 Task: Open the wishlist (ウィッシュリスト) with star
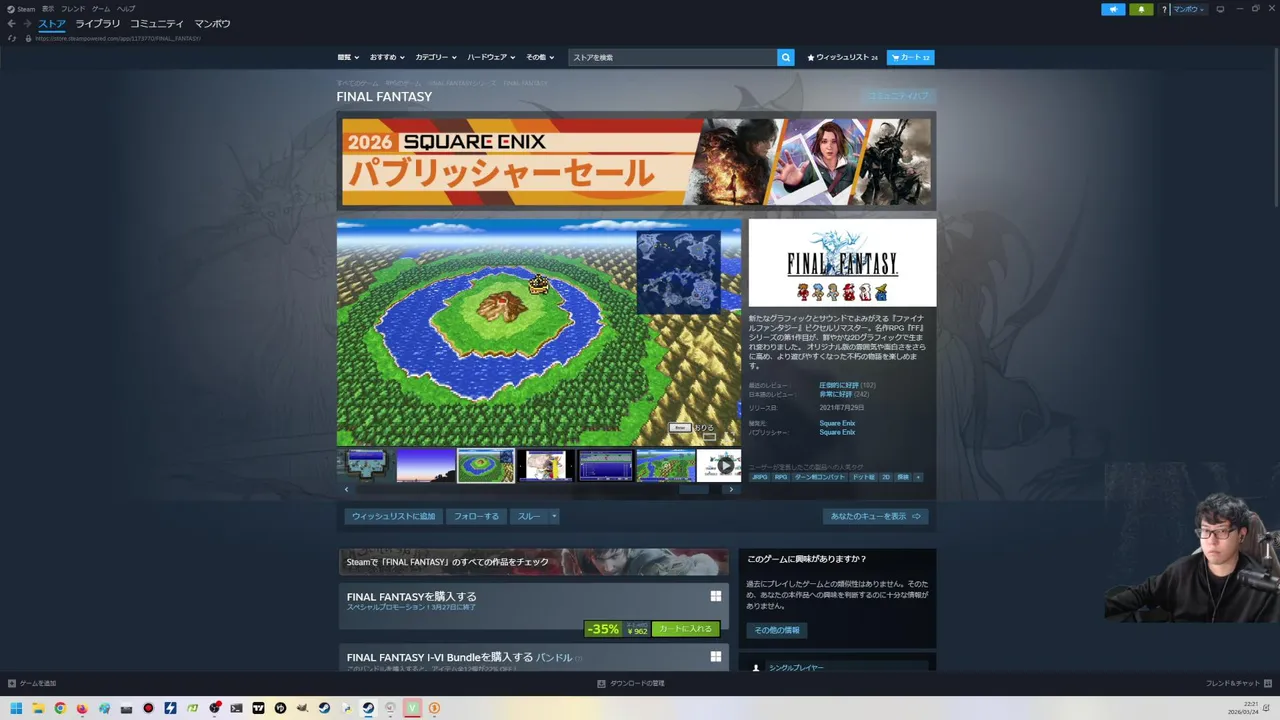click(x=843, y=57)
